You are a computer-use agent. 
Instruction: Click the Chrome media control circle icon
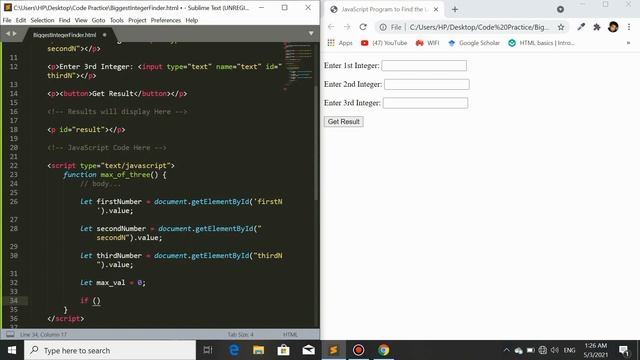[560, 9]
